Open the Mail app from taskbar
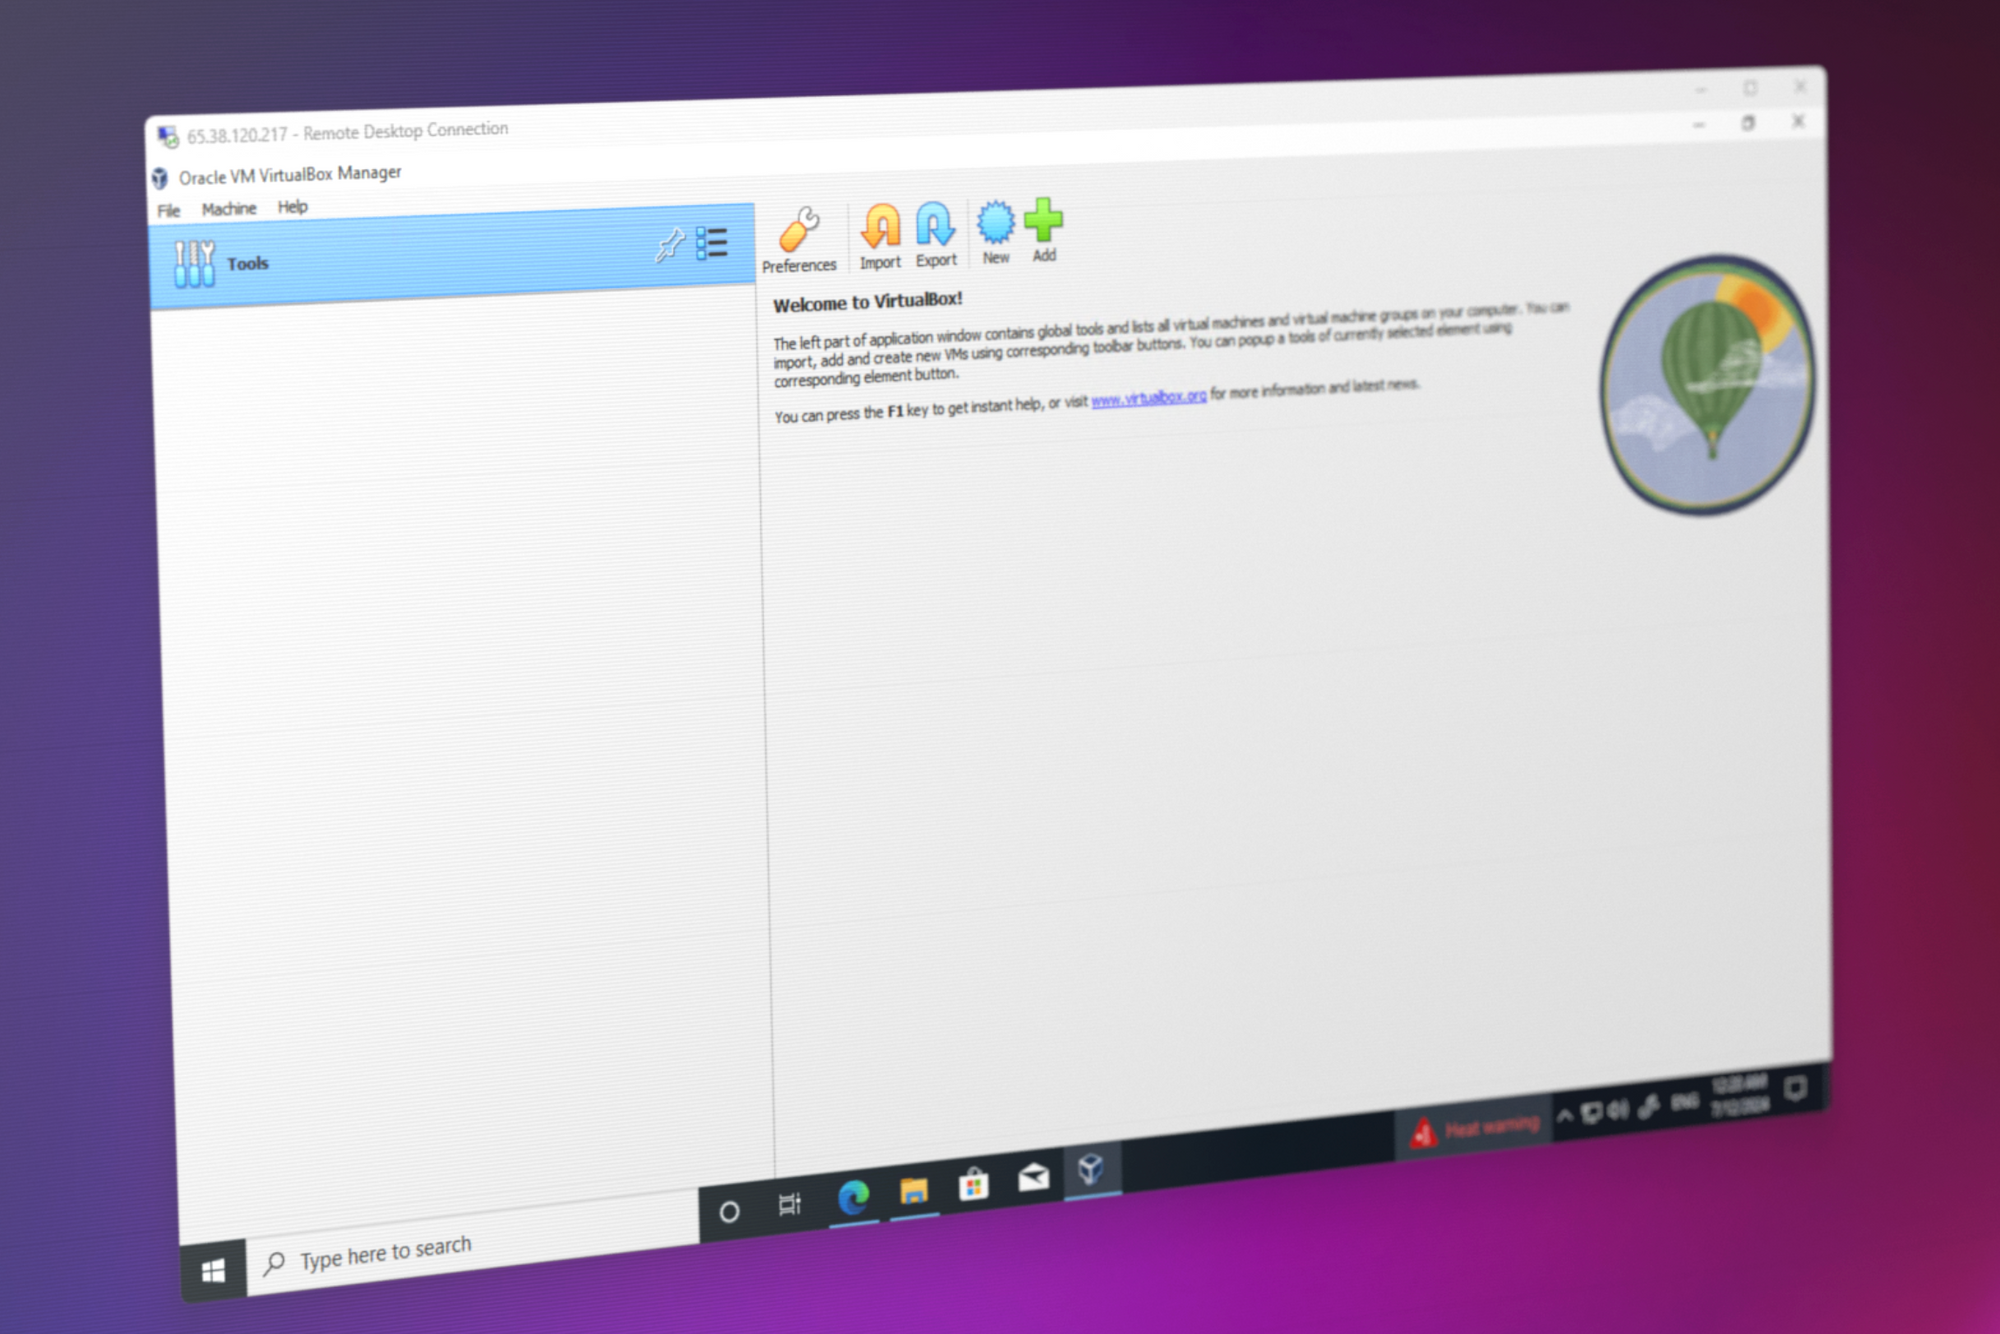This screenshot has height=1334, width=2000. pyautogui.click(x=1033, y=1176)
